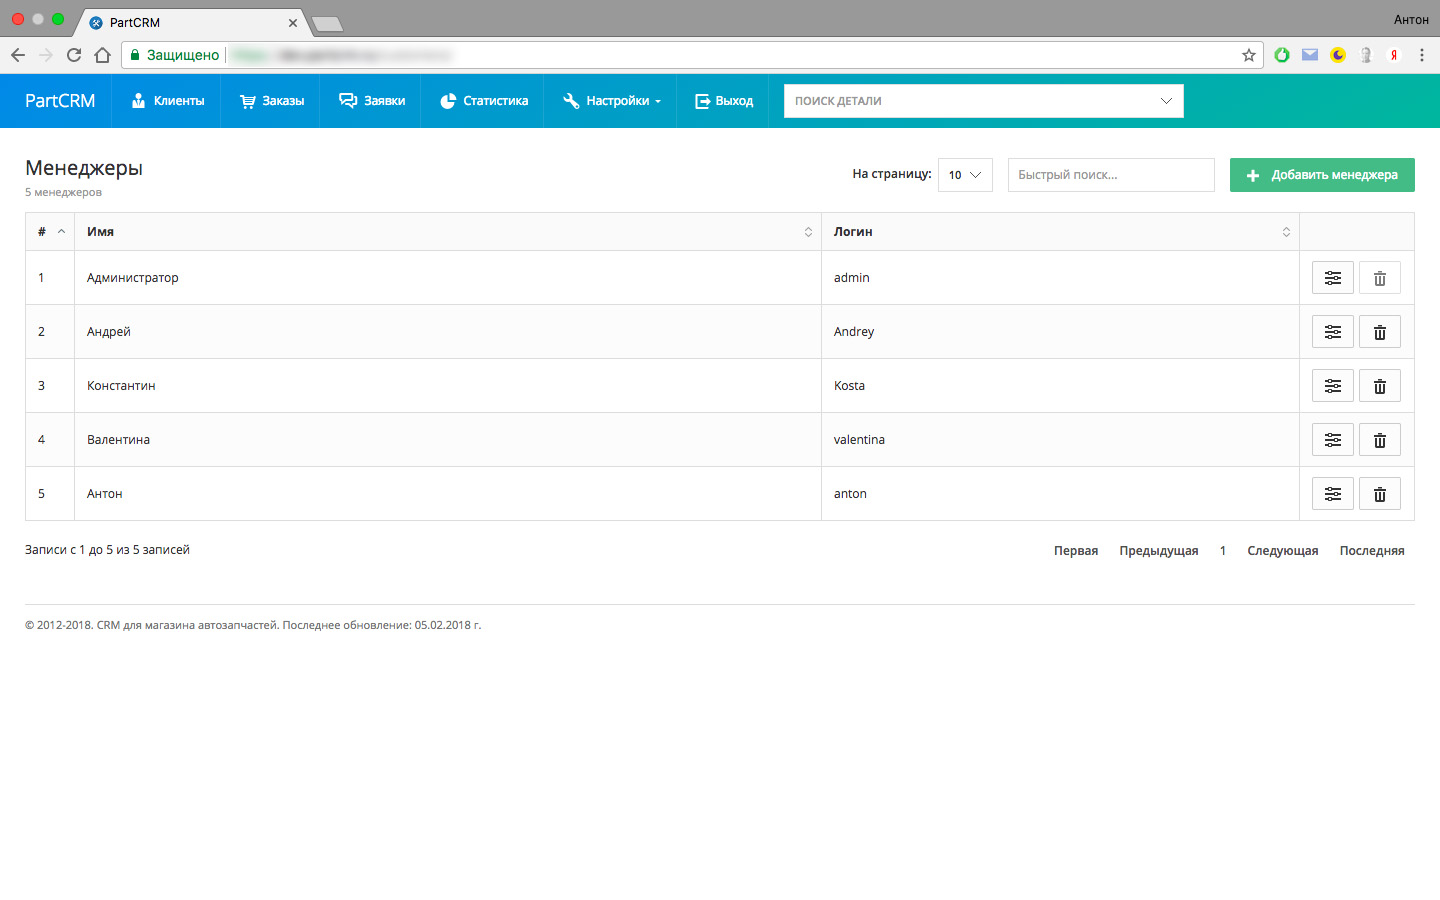Sort table by Имя column
The height and width of the screenshot is (900, 1440).
447,232
